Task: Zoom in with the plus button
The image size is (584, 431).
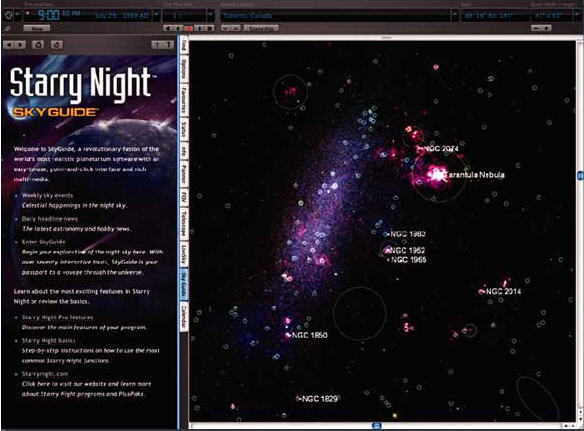Action: click(546, 28)
